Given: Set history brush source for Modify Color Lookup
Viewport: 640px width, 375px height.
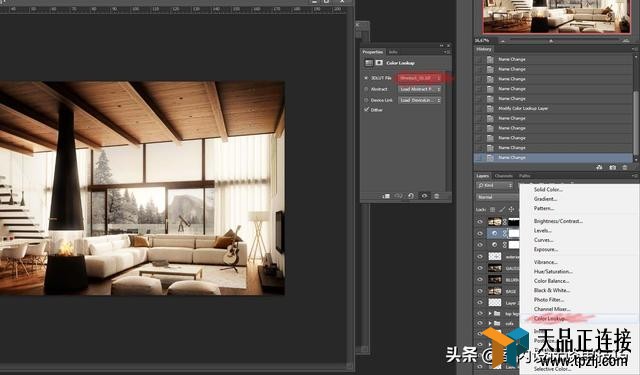Looking at the screenshot, I should 479,109.
